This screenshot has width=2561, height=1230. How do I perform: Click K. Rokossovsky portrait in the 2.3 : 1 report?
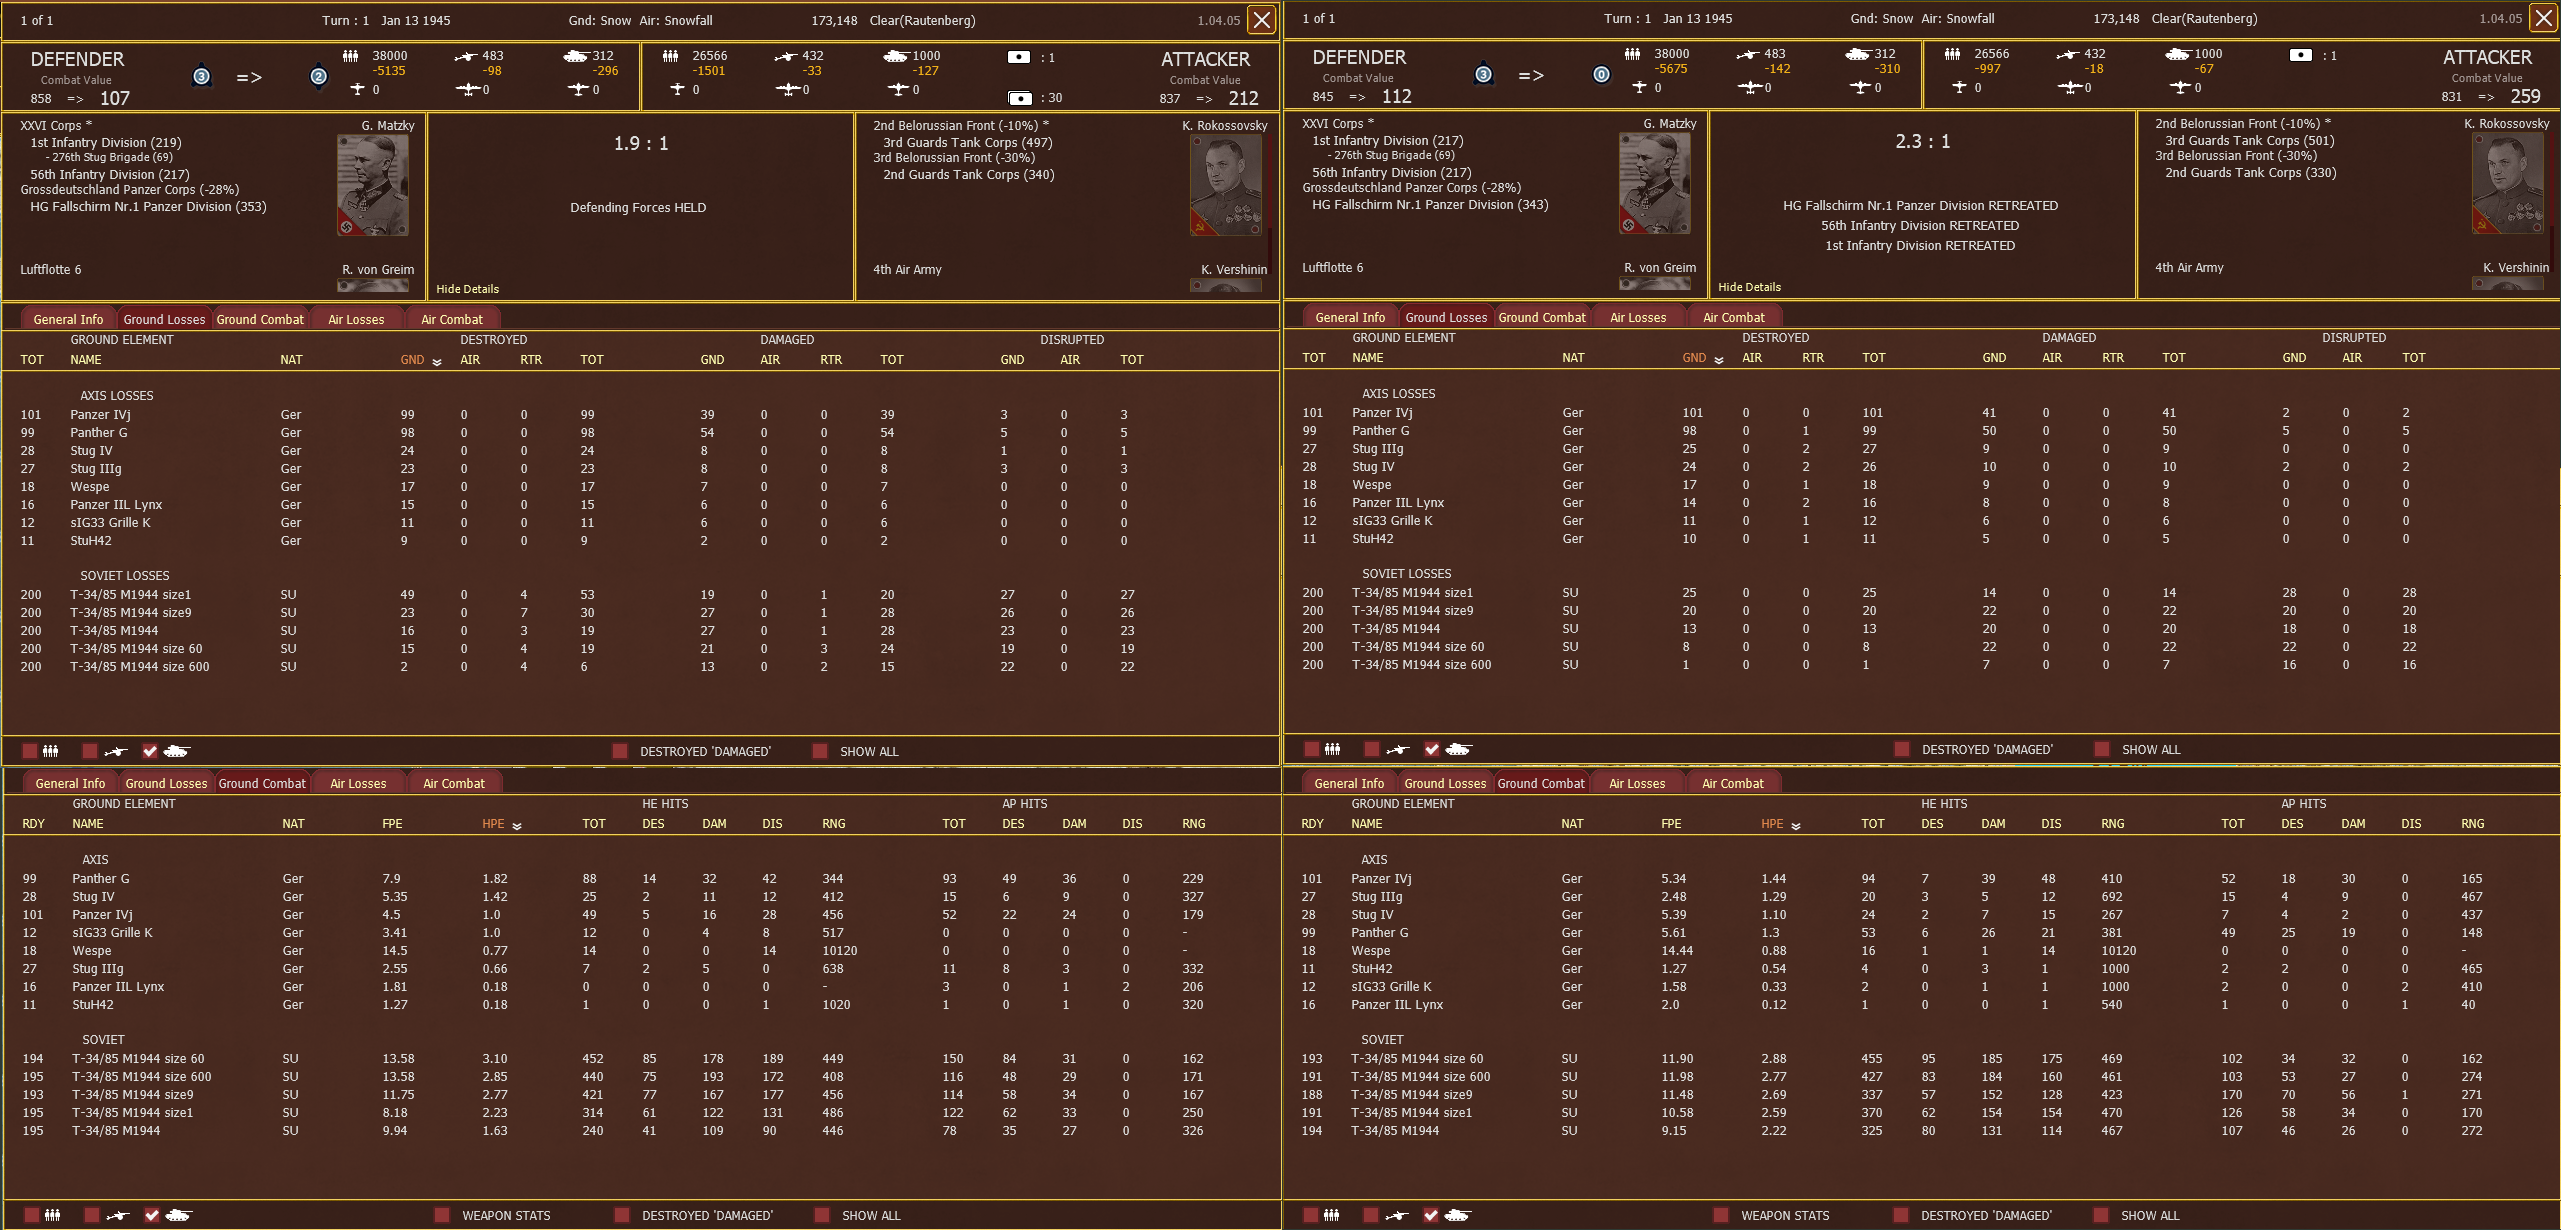pos(2508,183)
